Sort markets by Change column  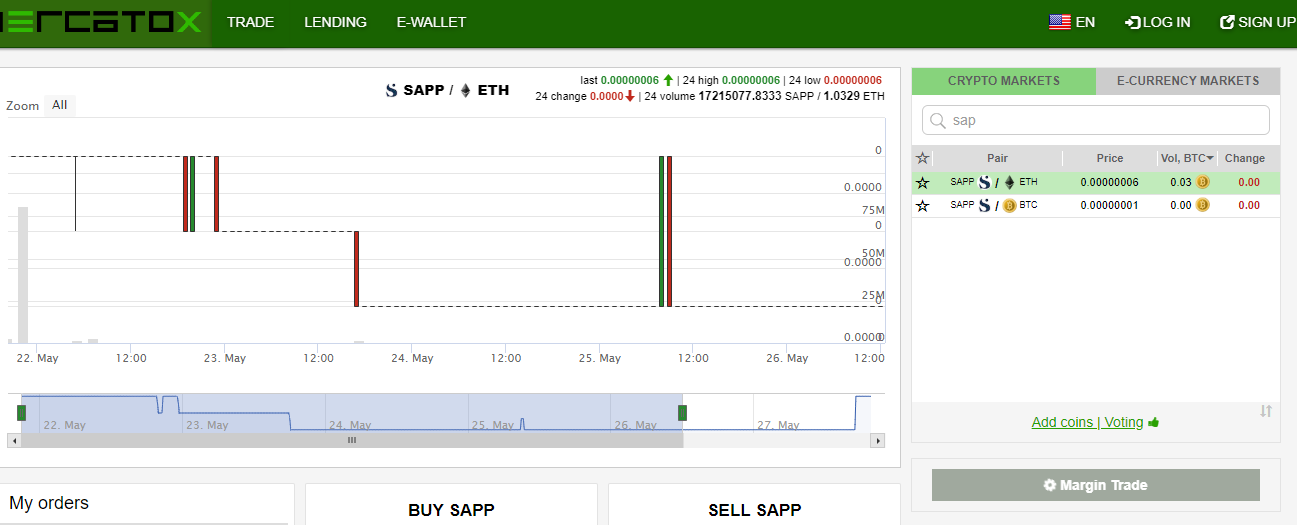[x=1245, y=158]
